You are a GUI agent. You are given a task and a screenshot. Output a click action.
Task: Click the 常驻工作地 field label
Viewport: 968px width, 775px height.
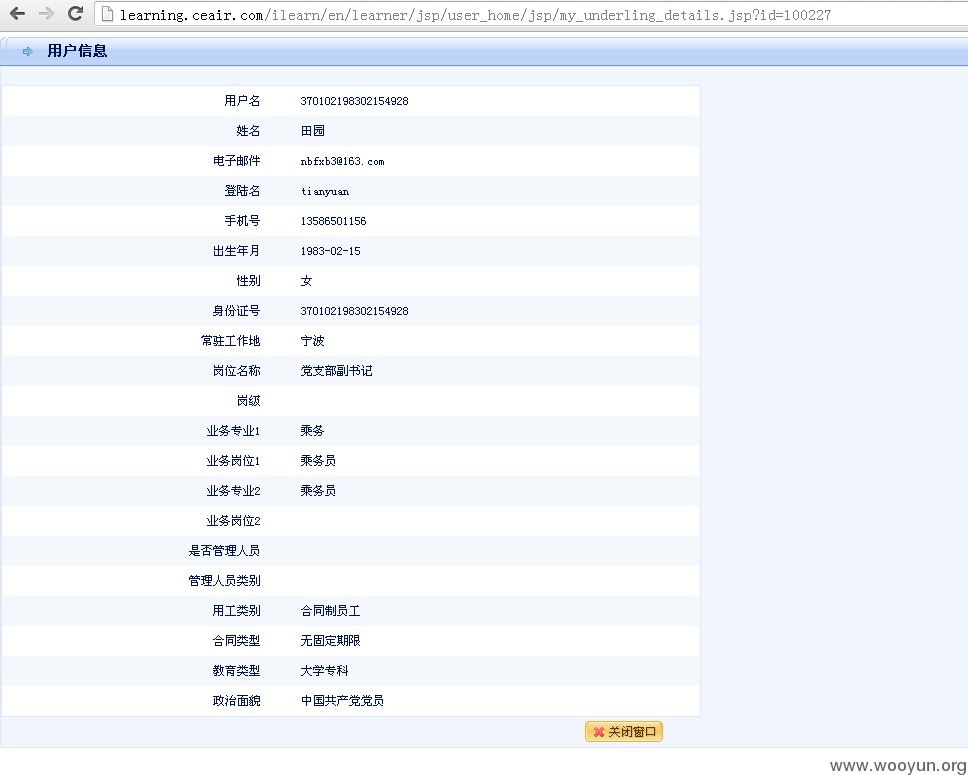[230, 341]
